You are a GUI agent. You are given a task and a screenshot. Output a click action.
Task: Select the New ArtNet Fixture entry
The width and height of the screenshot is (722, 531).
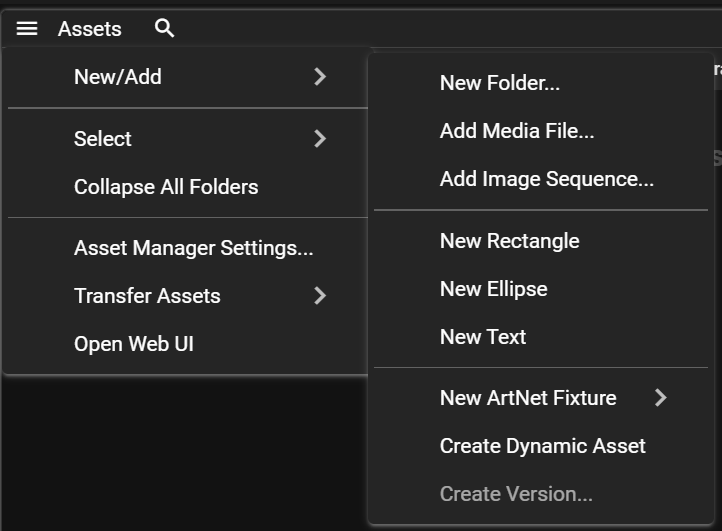tap(527, 398)
